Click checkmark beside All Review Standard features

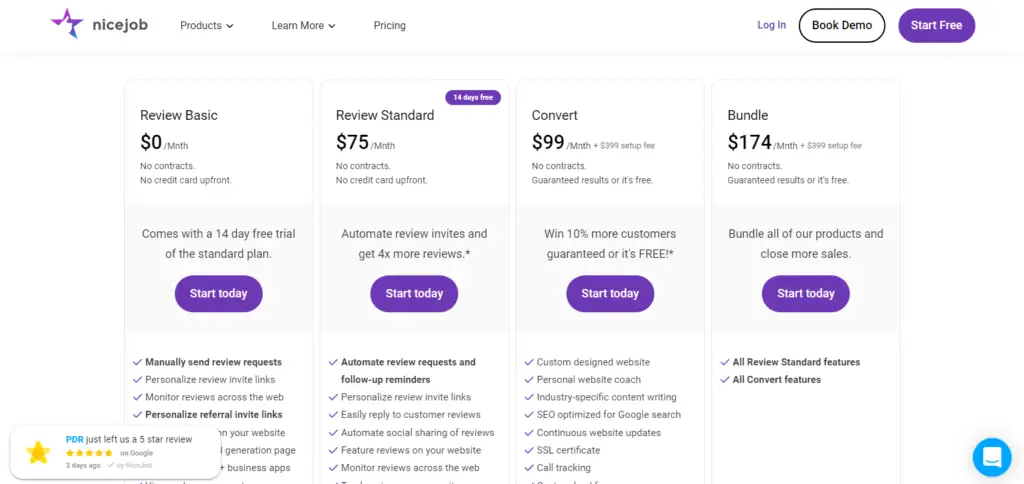click(x=725, y=362)
